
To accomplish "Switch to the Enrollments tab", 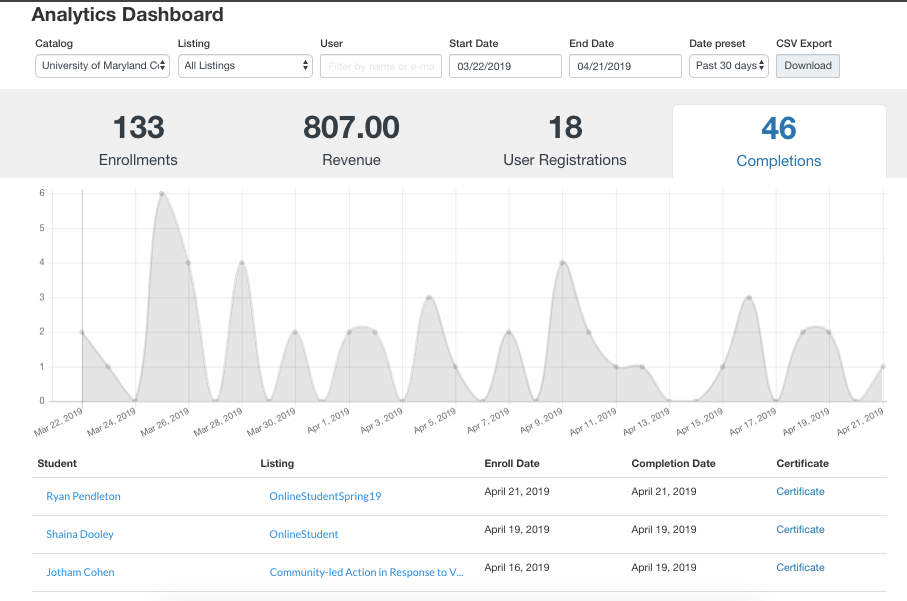I will click(x=138, y=141).
